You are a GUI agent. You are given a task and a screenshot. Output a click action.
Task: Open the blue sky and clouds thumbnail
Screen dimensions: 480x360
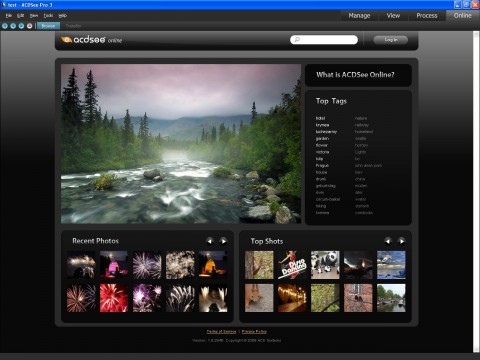tap(391, 265)
